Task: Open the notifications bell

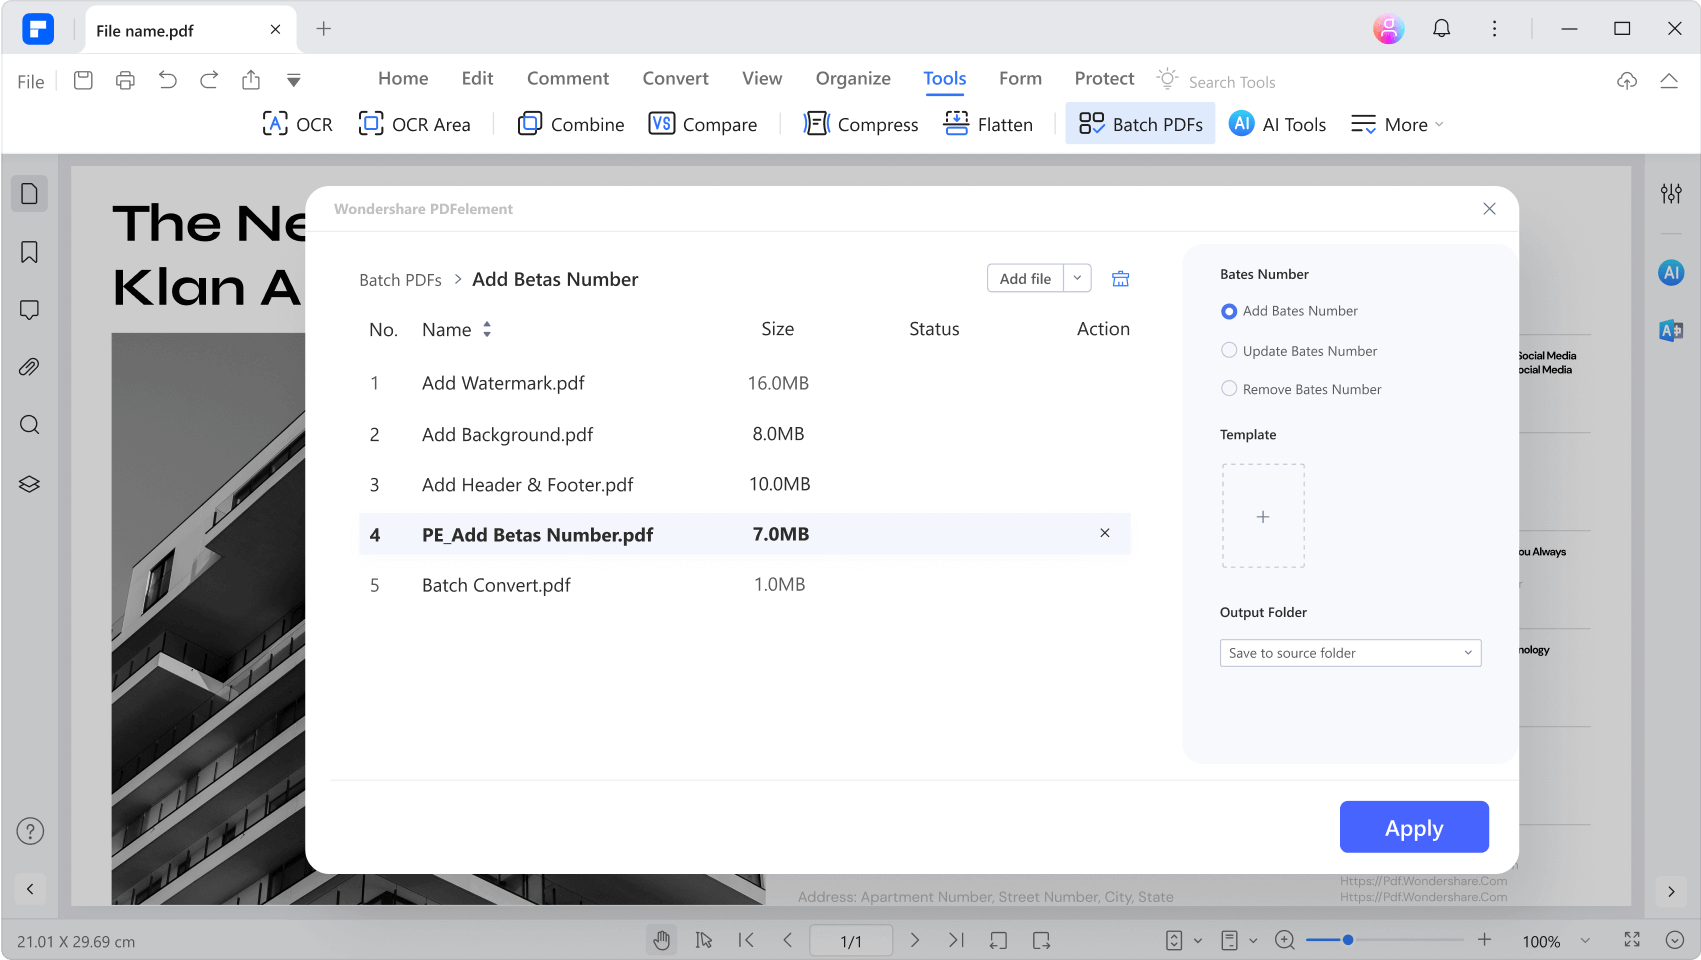Action: tap(1441, 29)
